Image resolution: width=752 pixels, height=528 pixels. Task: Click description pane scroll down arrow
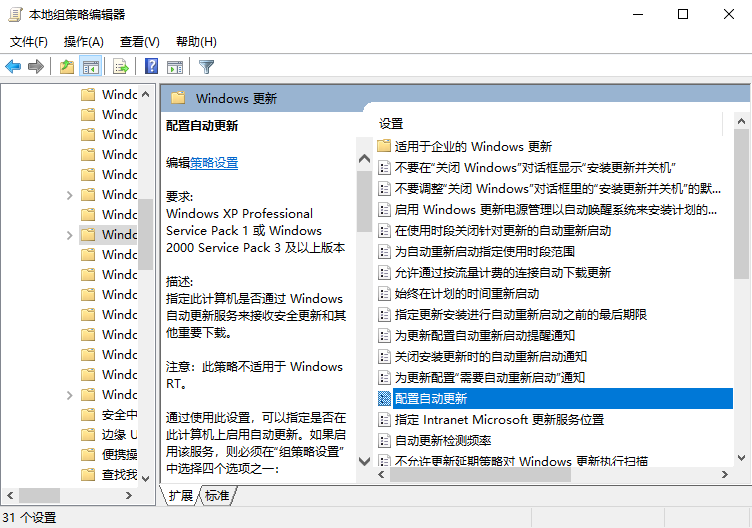(x=364, y=461)
